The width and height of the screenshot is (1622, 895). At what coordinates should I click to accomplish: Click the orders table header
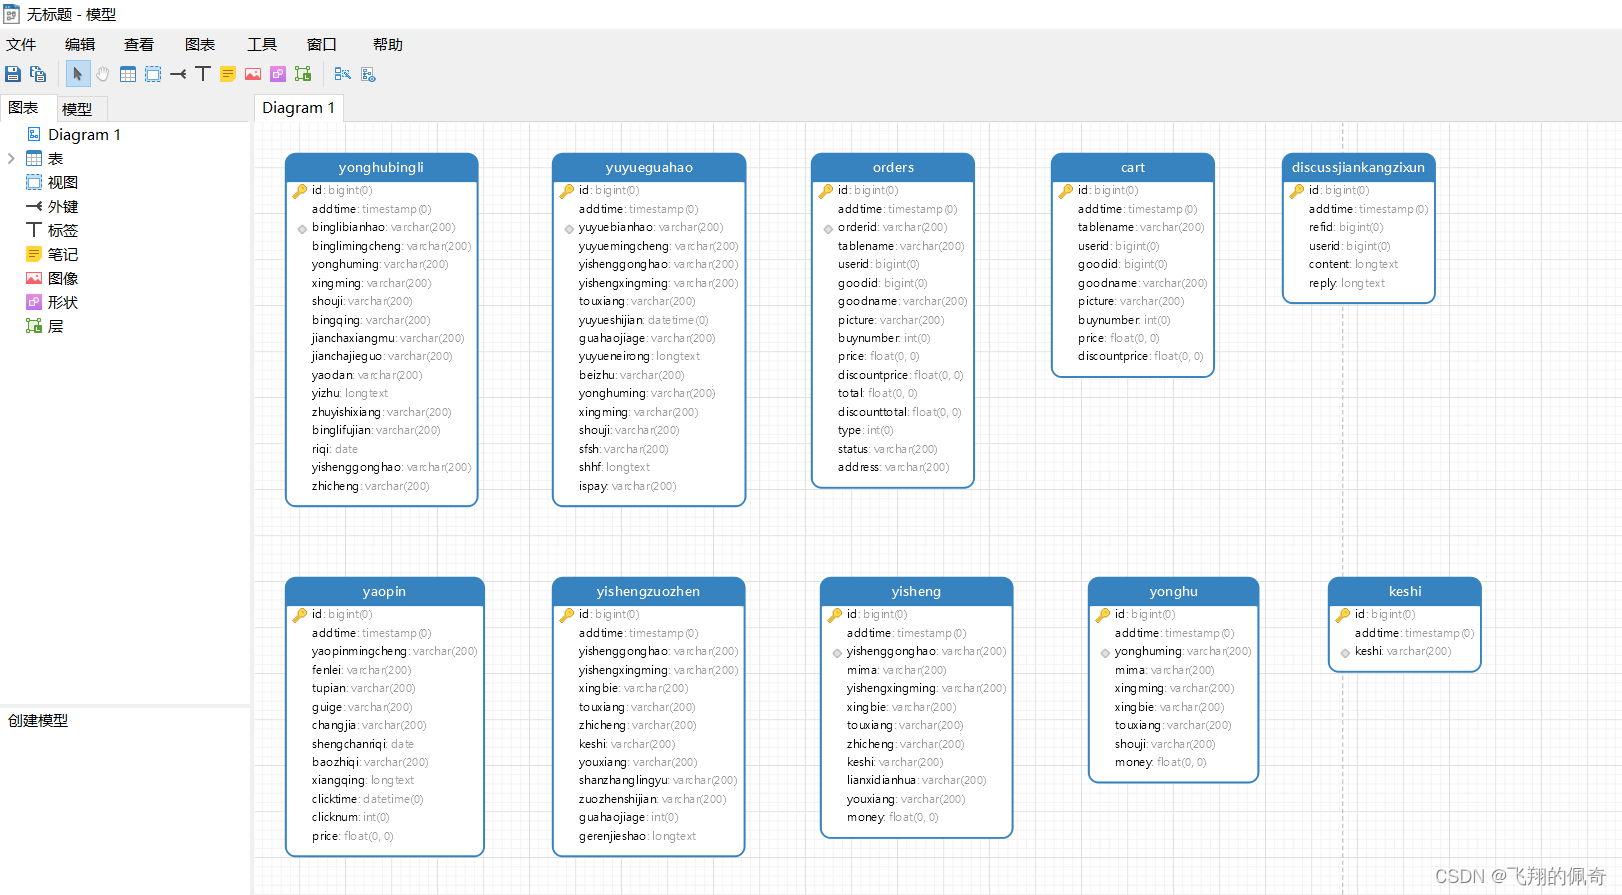click(893, 167)
